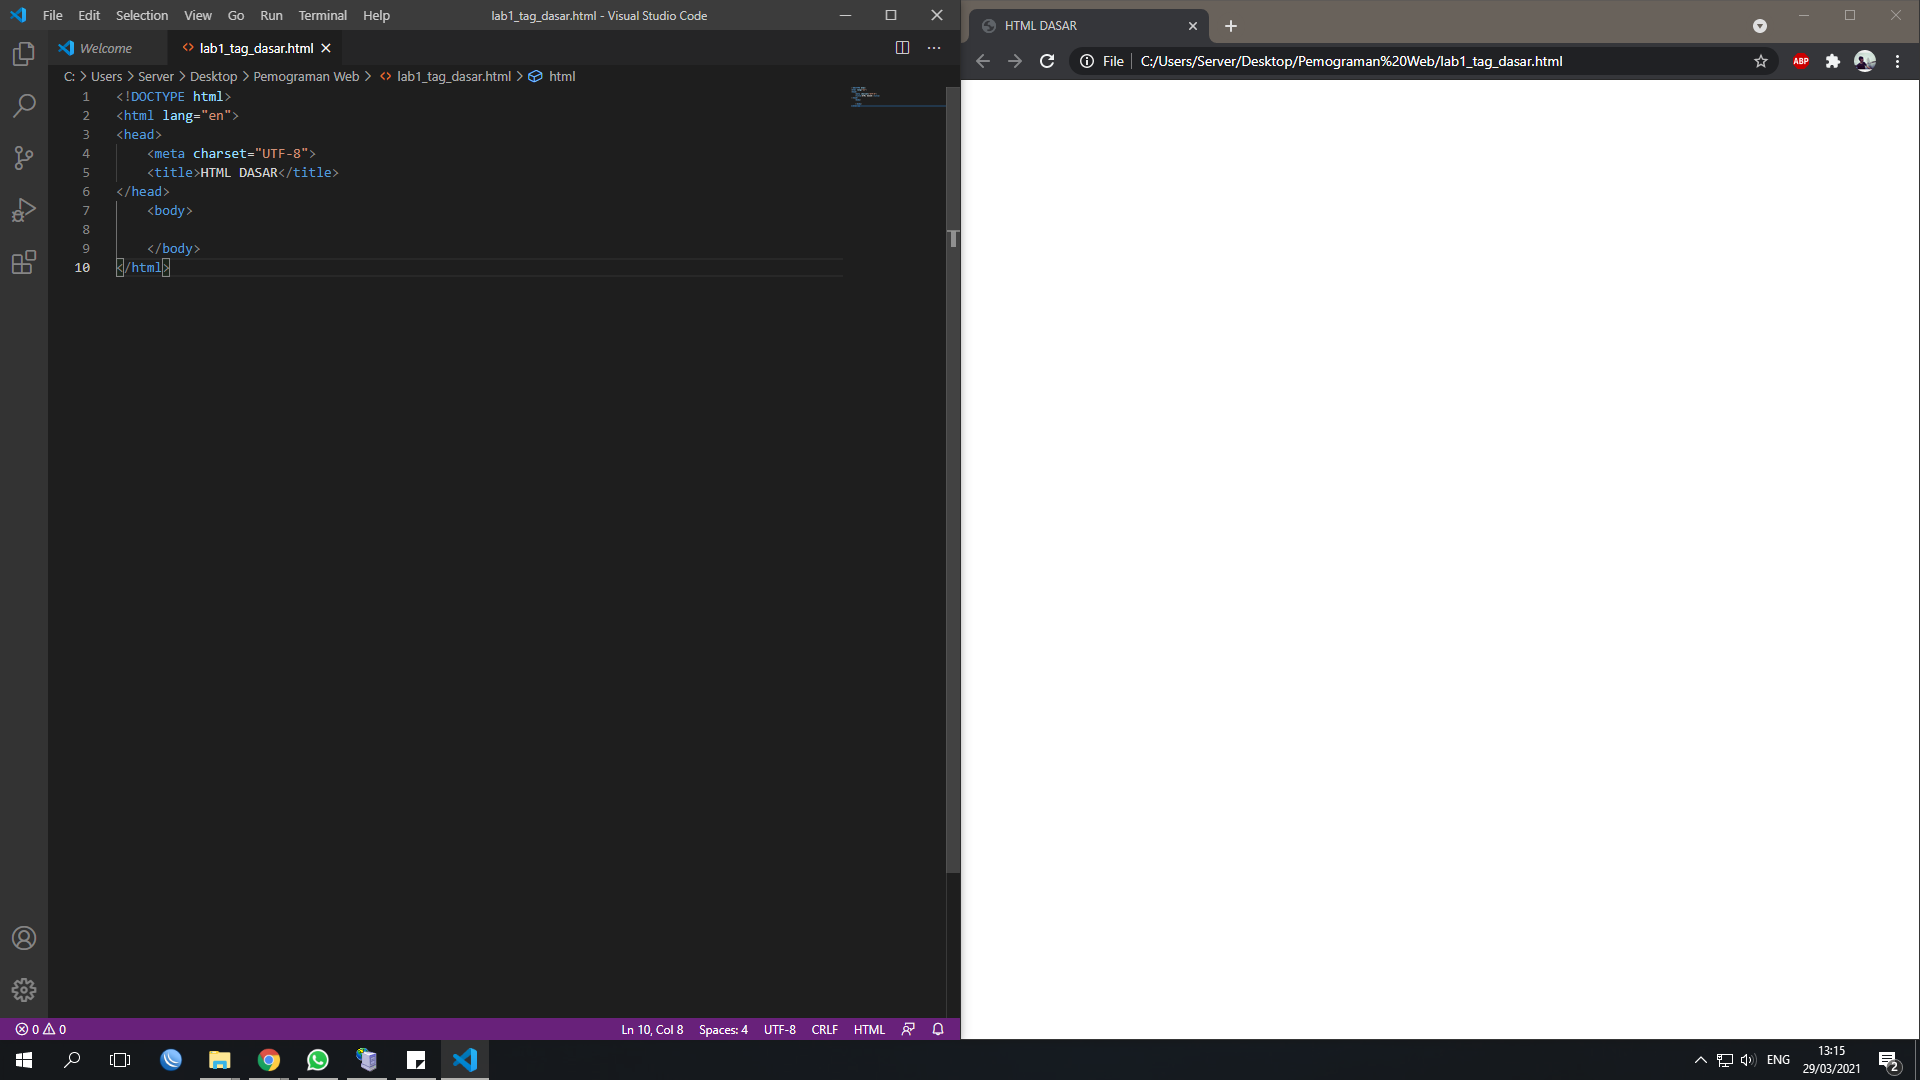The width and height of the screenshot is (1920, 1080).
Task: Select the Search icon in the activity bar
Action: (23, 106)
